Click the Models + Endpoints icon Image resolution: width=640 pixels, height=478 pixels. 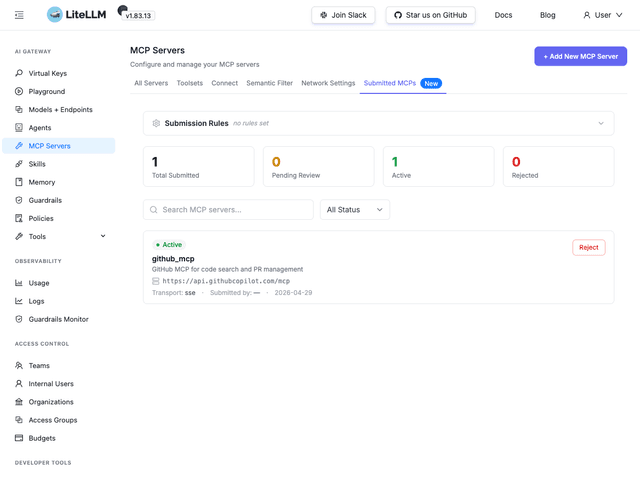coord(19,109)
